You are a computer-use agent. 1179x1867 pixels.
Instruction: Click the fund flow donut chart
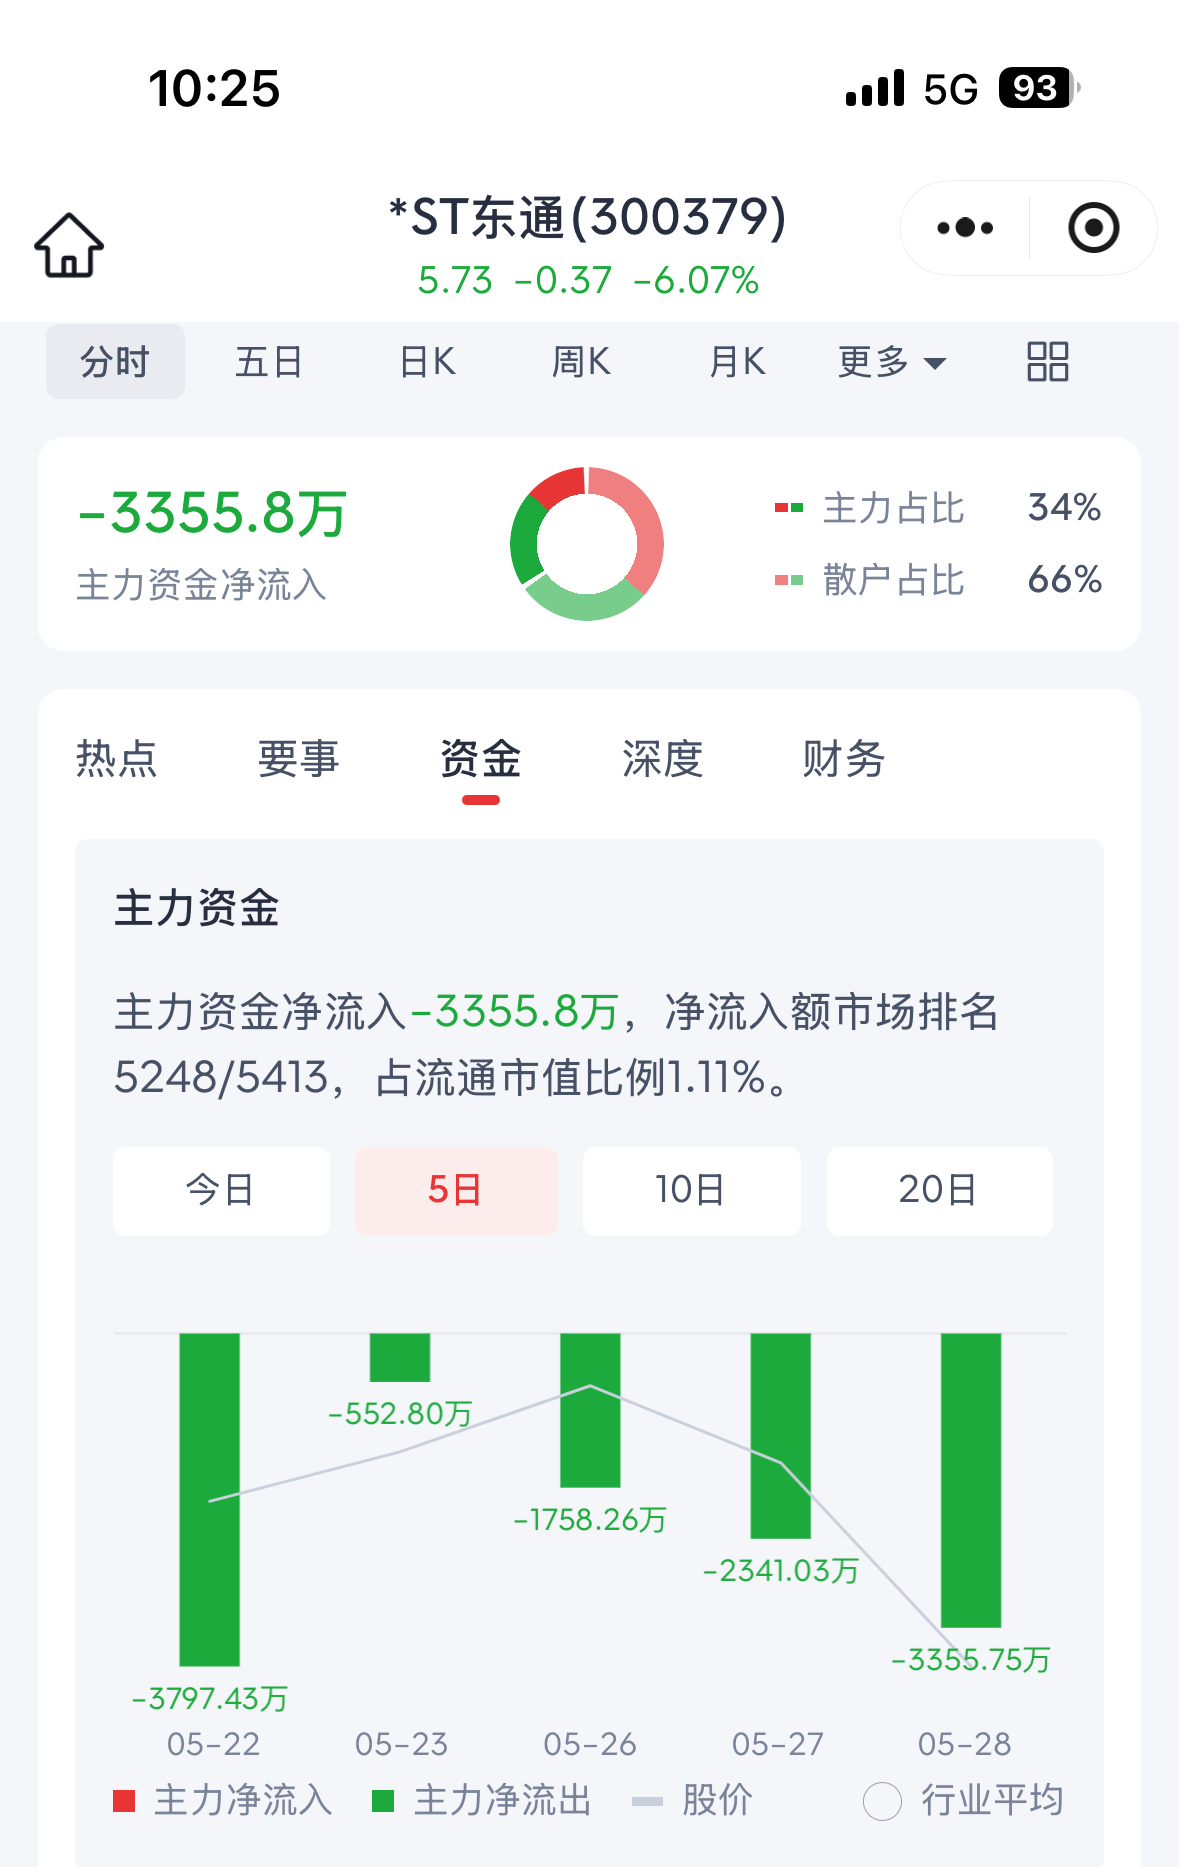(x=587, y=543)
